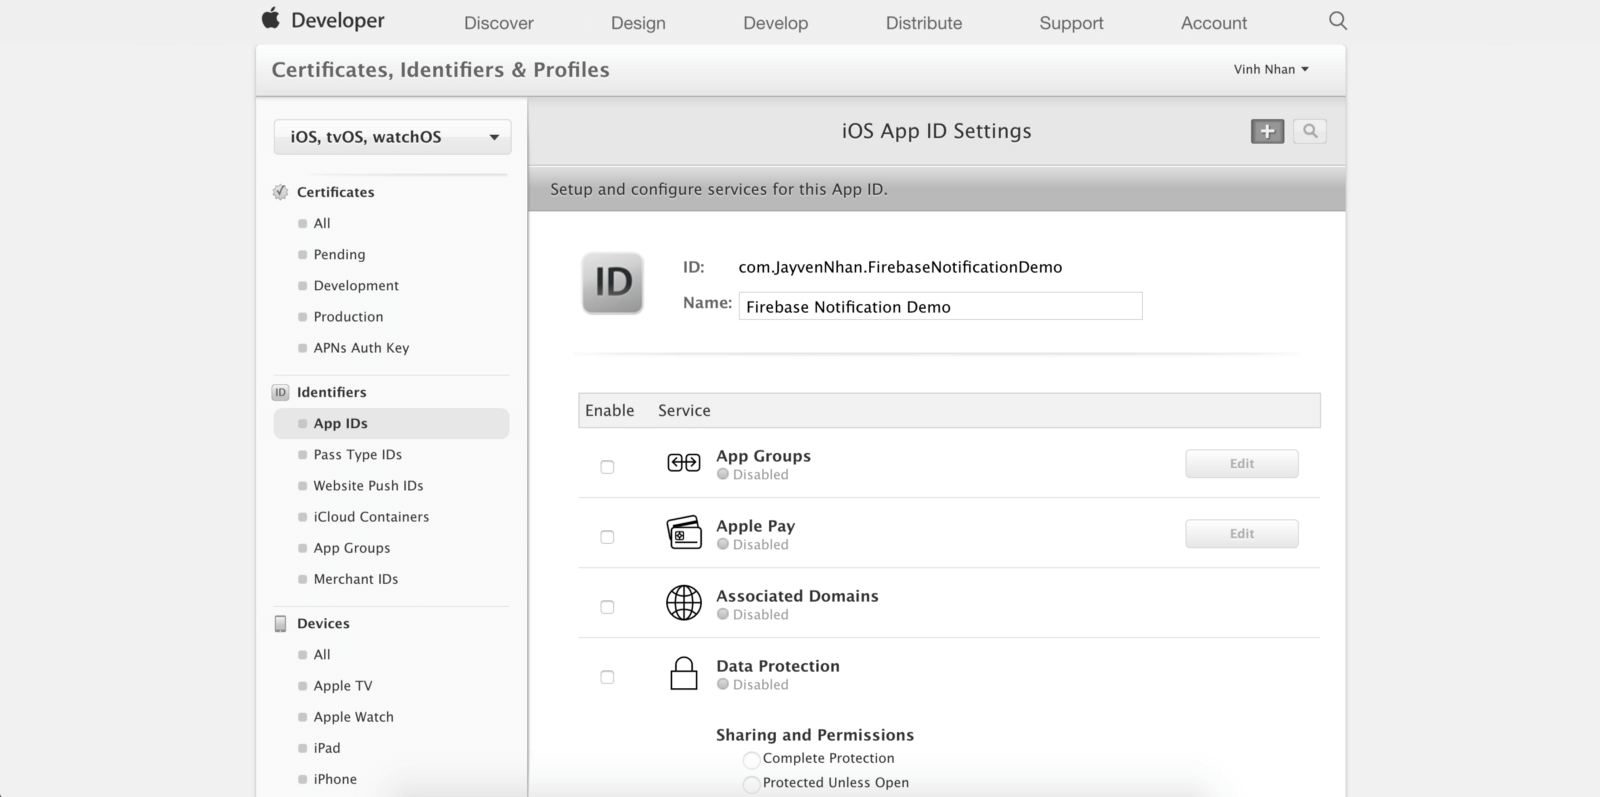Select Protected Unless Open radio option
Viewport: 1600px width, 797px height.
[x=751, y=785]
